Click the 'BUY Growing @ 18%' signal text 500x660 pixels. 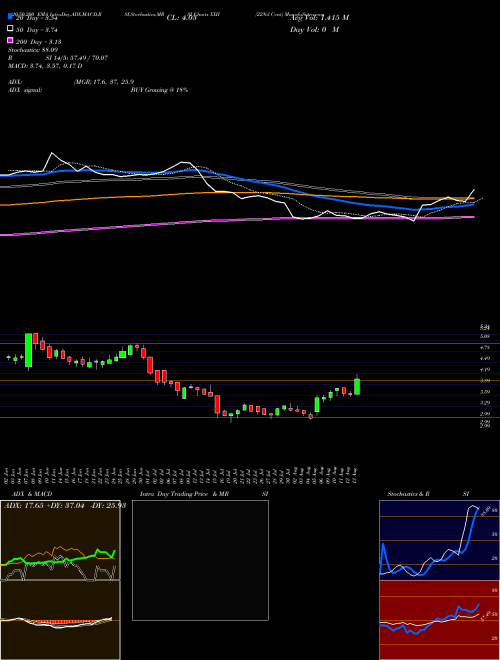159,90
